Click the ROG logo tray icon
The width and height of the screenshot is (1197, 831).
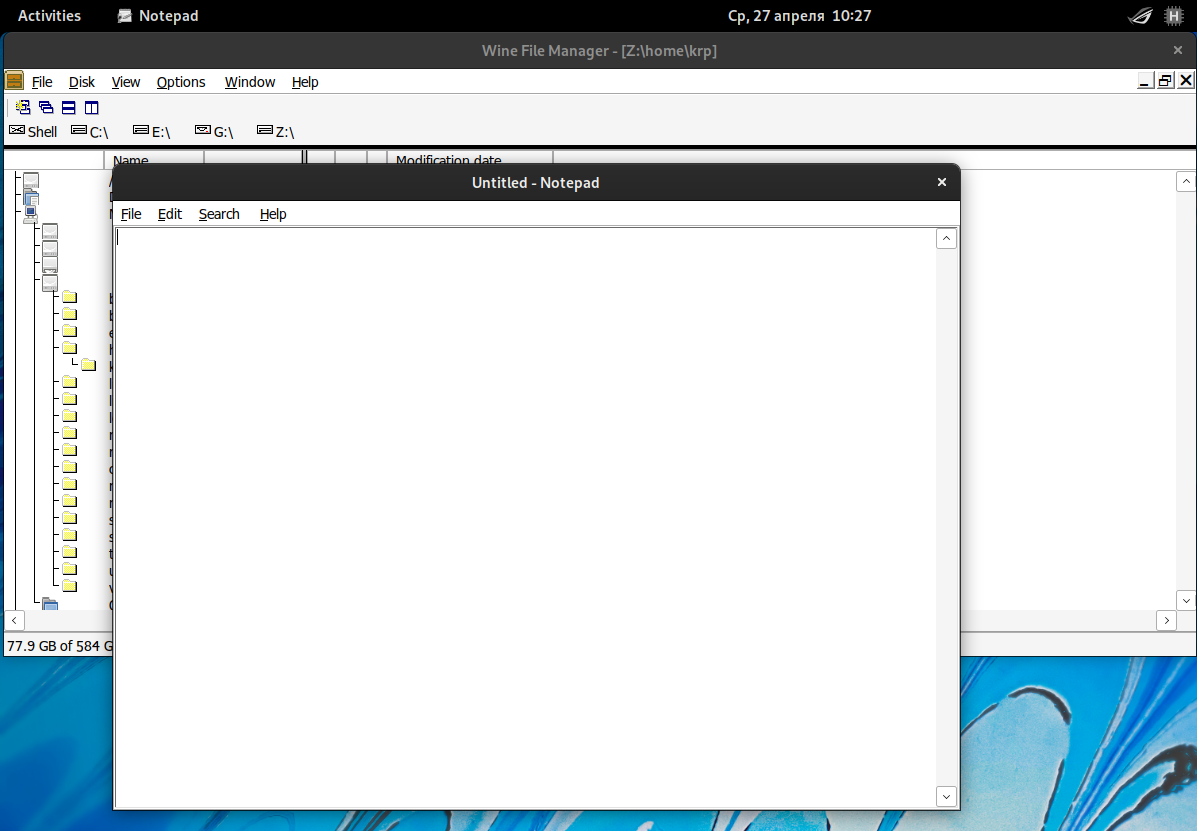coord(1141,16)
